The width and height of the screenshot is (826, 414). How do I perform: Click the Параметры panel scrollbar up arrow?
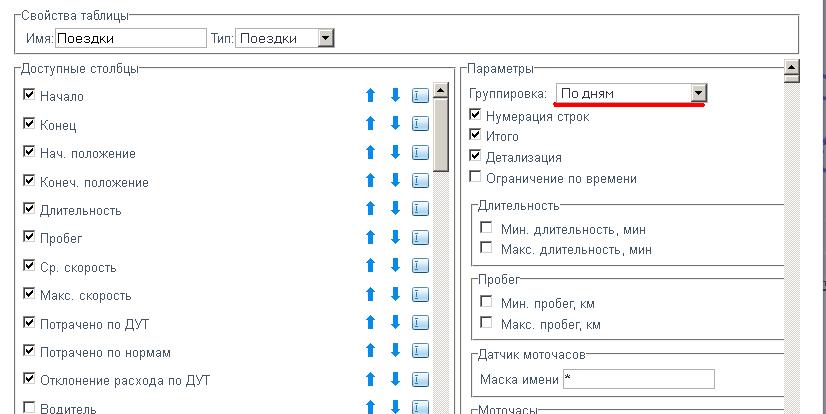[792, 67]
